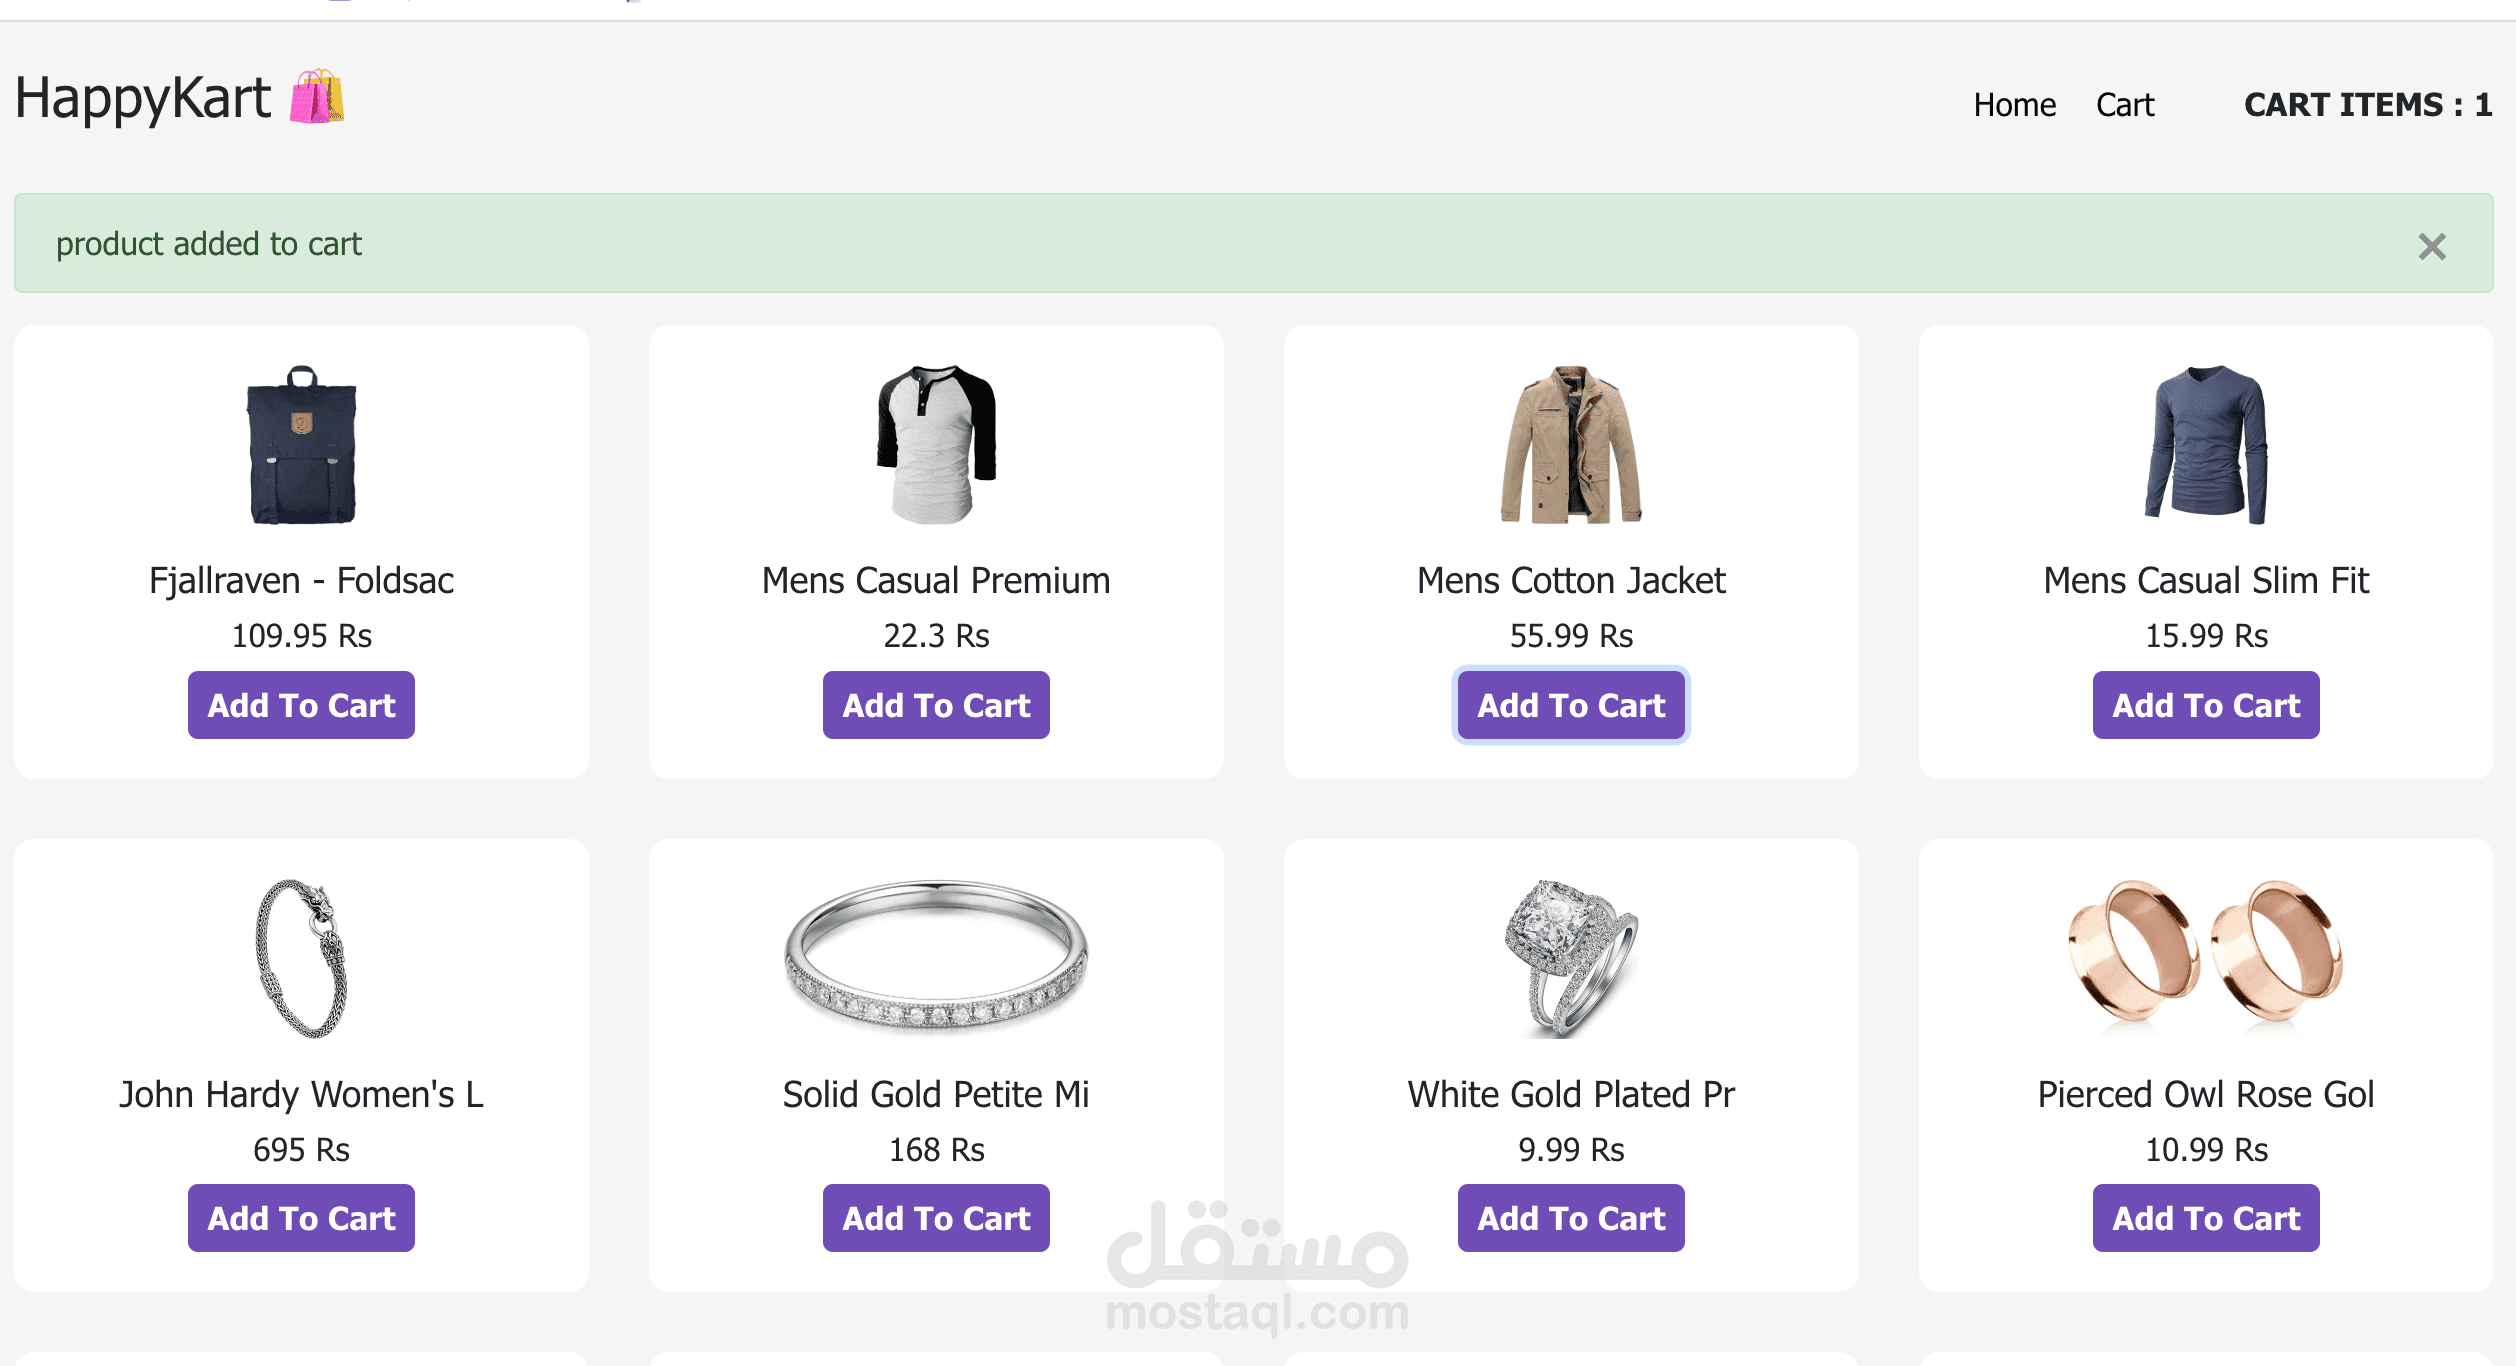Click the Mens Casual Premium shirt image
The image size is (2516, 1366).
pos(936,445)
